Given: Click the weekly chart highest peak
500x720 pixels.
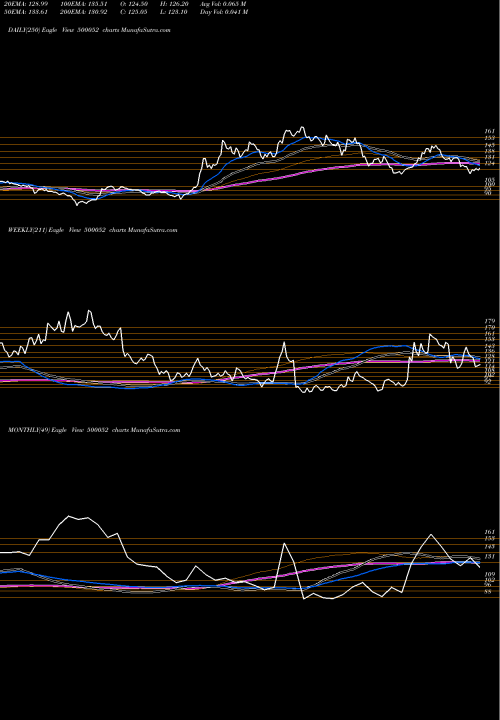Looking at the screenshot, I should (89, 311).
